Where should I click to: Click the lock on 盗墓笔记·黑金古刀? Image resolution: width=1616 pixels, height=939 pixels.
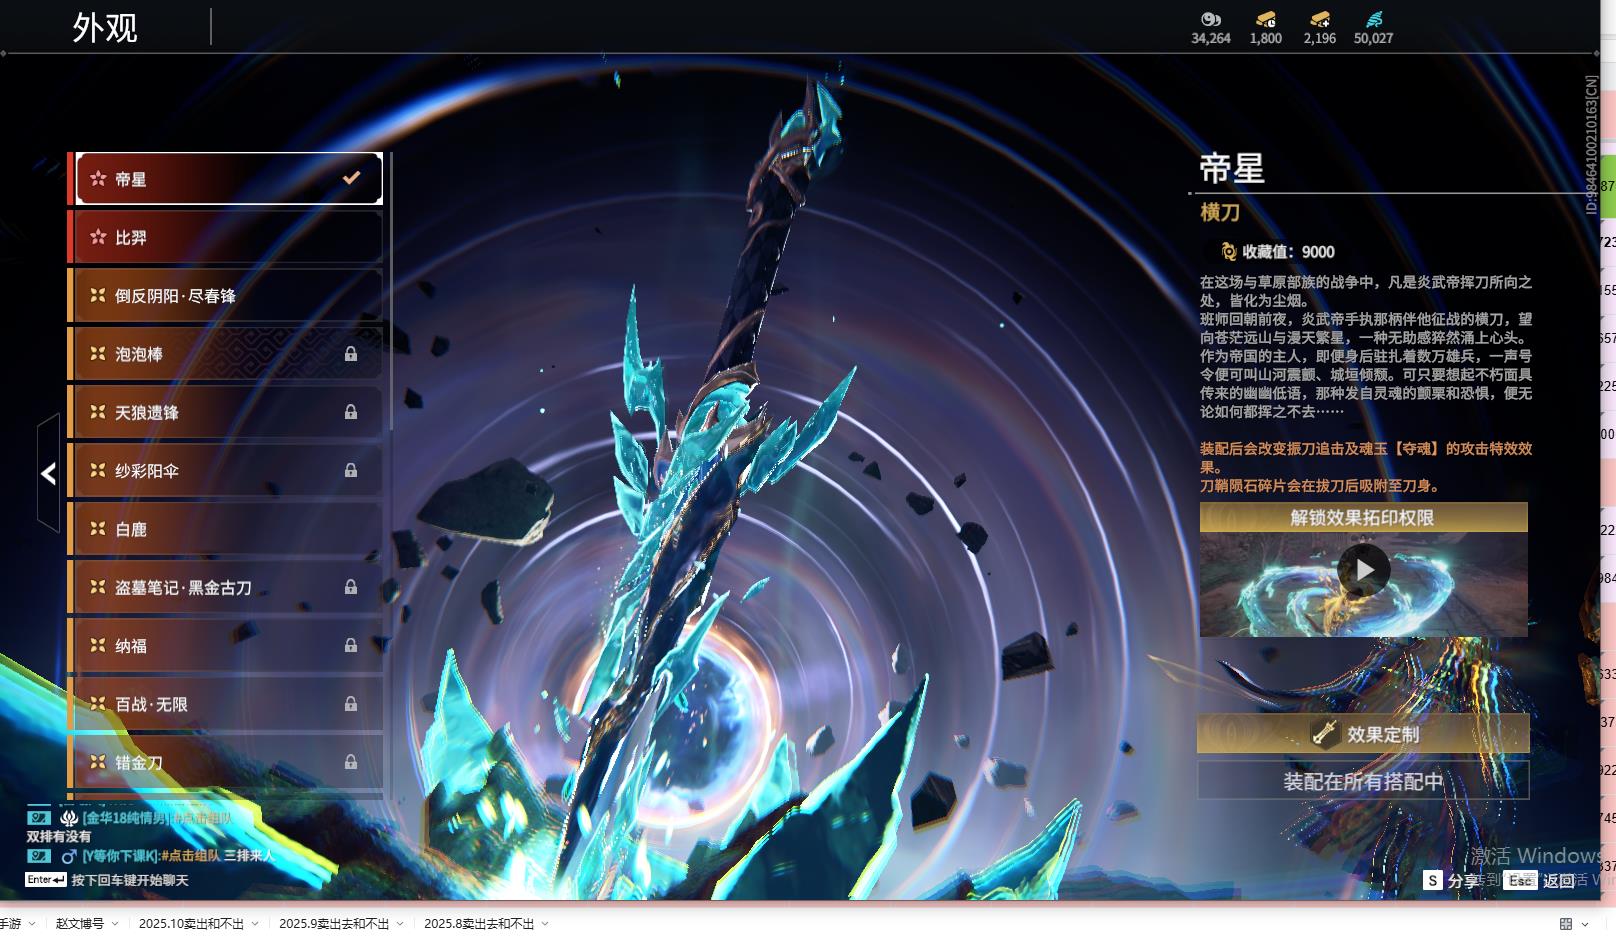(351, 587)
